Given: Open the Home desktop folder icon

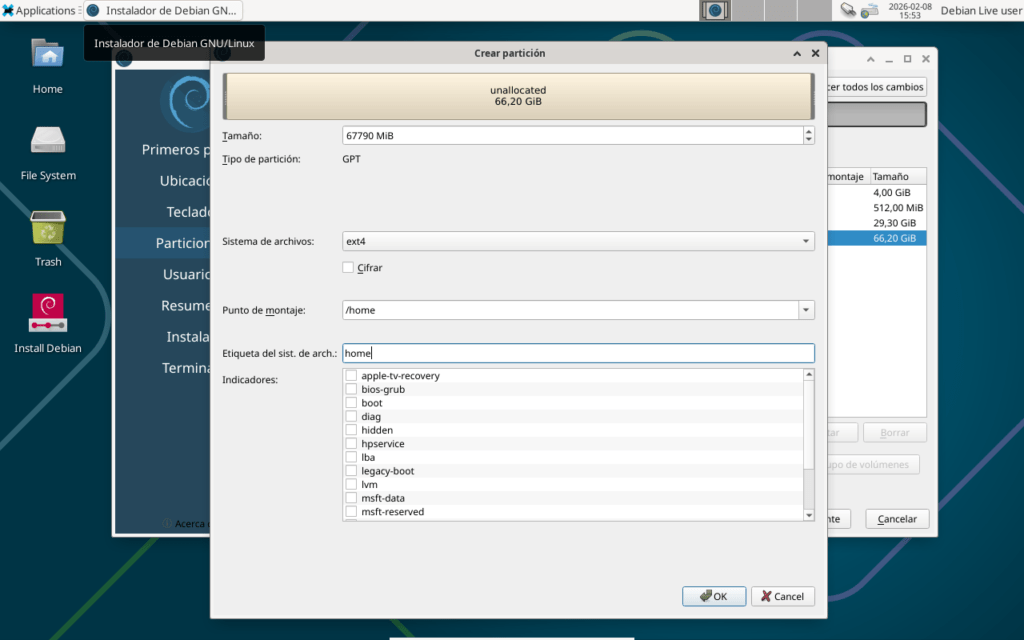Looking at the screenshot, I should click(47, 54).
